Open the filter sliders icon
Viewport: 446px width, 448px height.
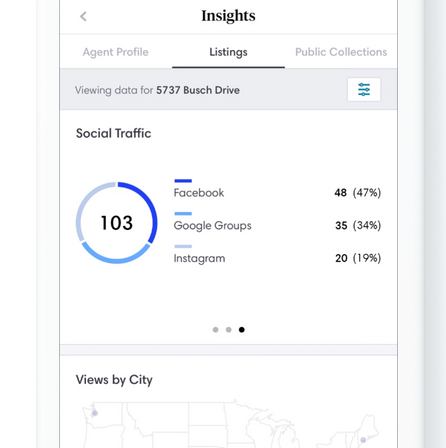tap(364, 90)
